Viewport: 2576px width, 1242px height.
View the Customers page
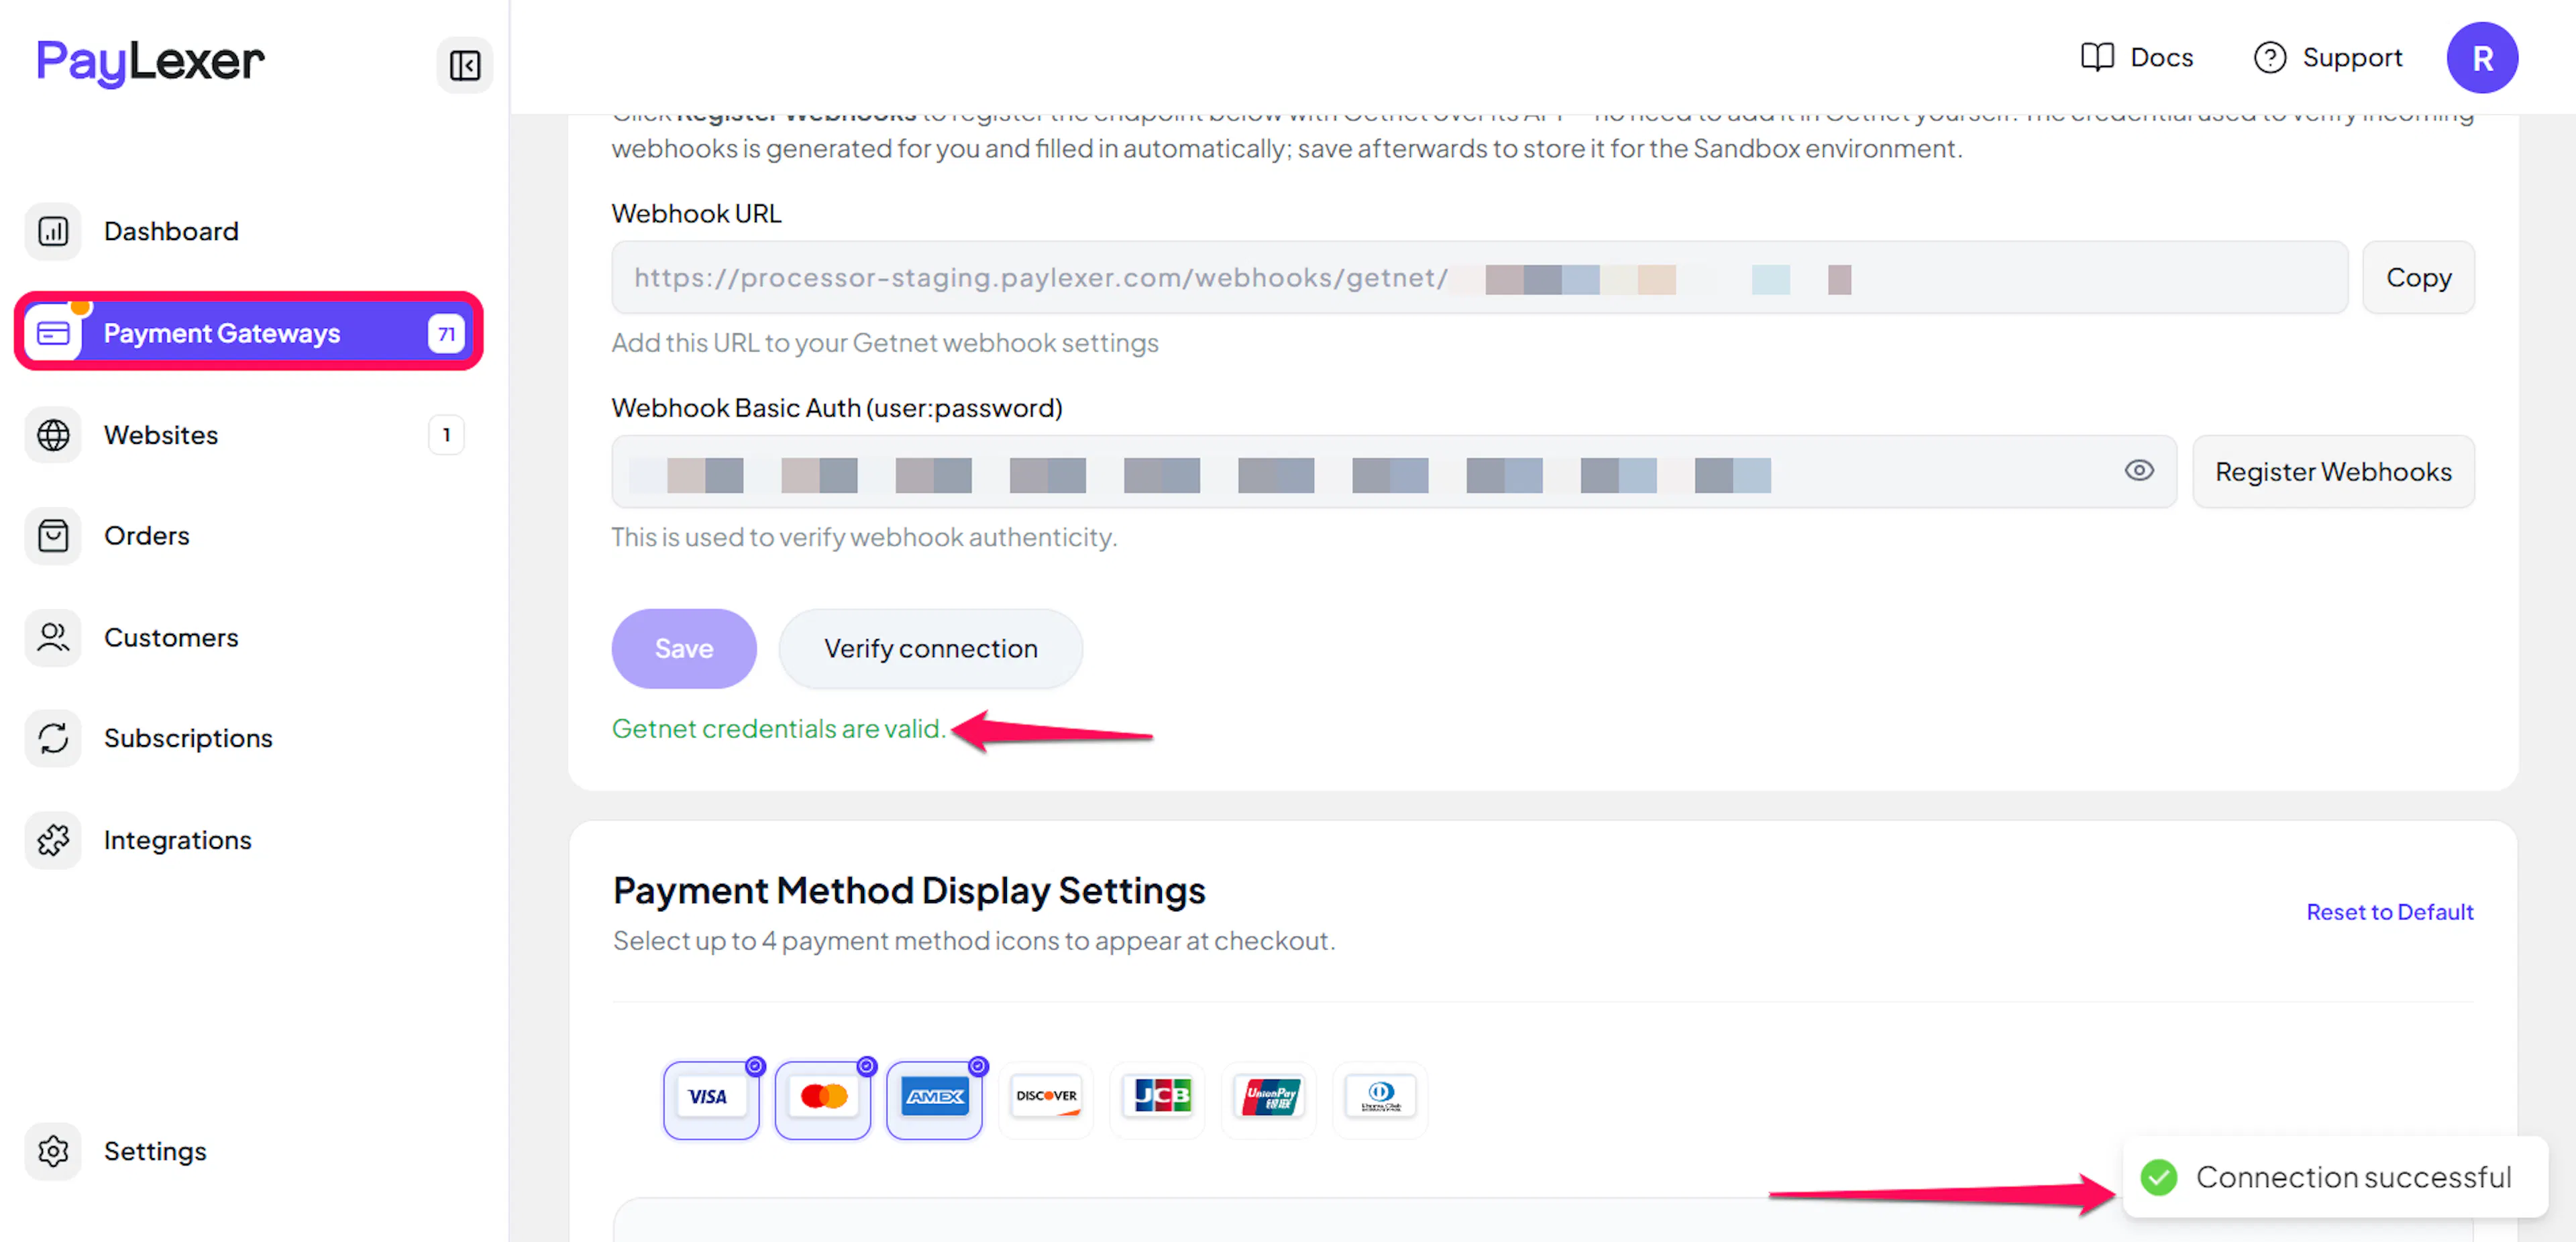[171, 637]
